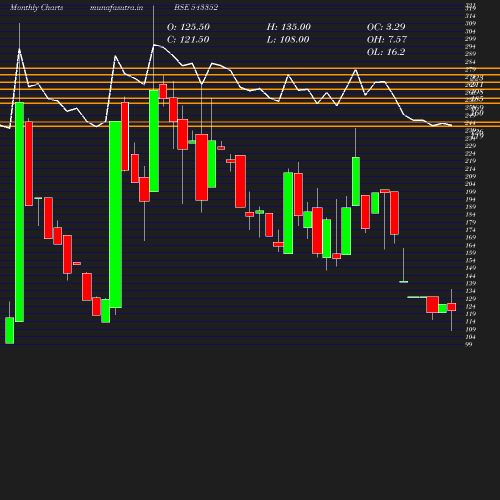The image size is (500, 500).
Task: Click the 199 price axis label
Action: (470, 192)
